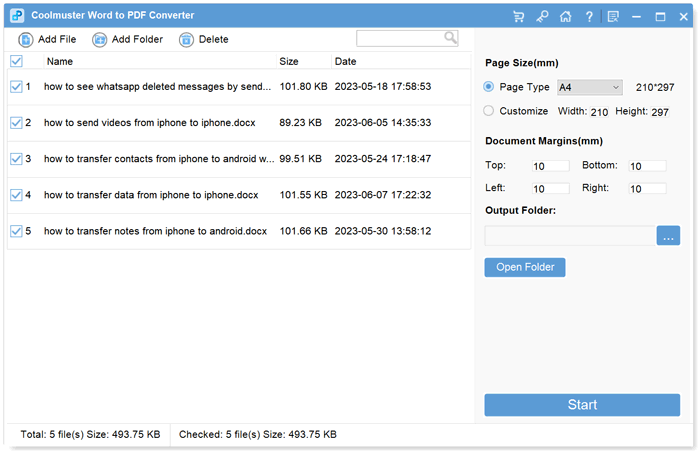Open the help question mark icon
This screenshot has width=700, height=453.
589,17
